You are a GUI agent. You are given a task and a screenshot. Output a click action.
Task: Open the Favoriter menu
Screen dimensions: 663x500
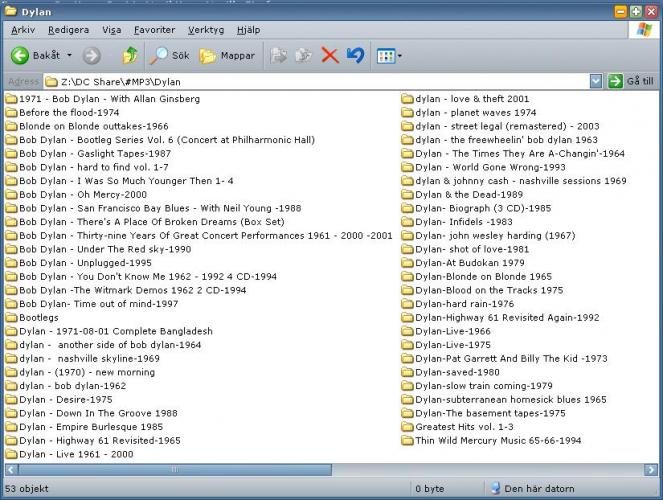(154, 30)
